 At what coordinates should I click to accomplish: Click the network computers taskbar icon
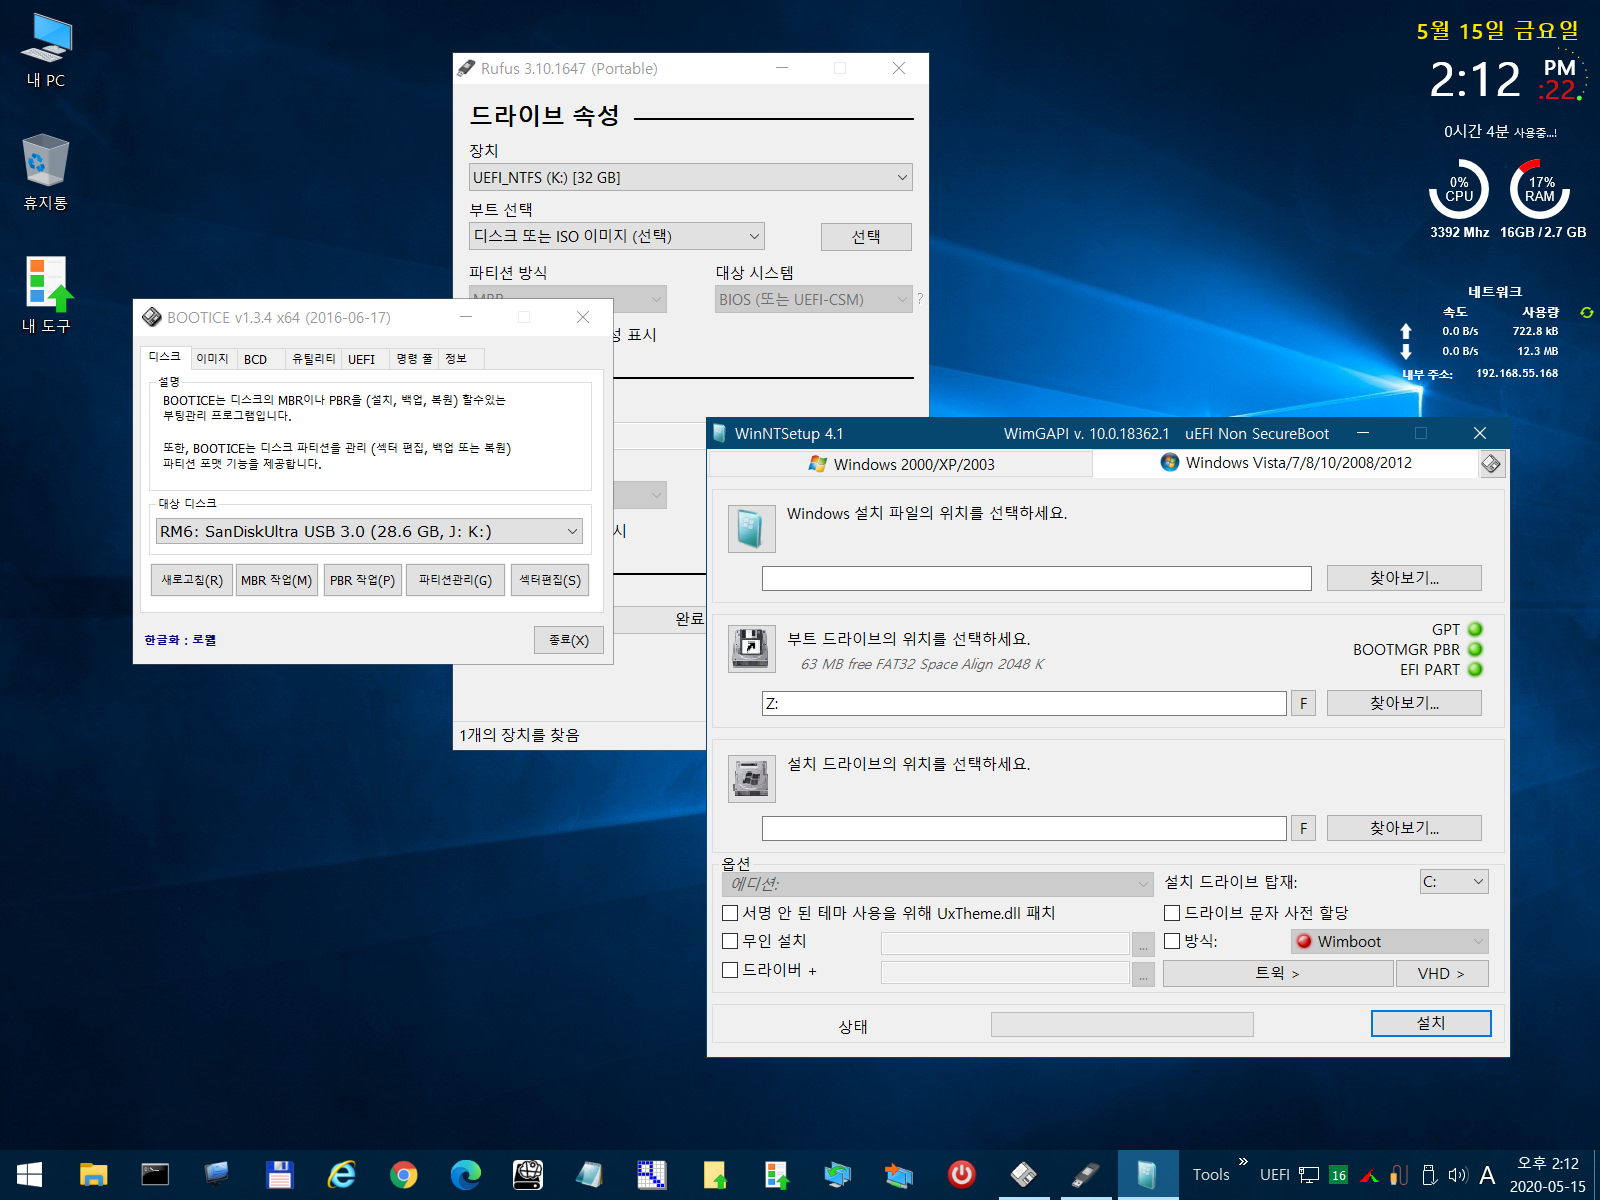pyautogui.click(x=838, y=1174)
